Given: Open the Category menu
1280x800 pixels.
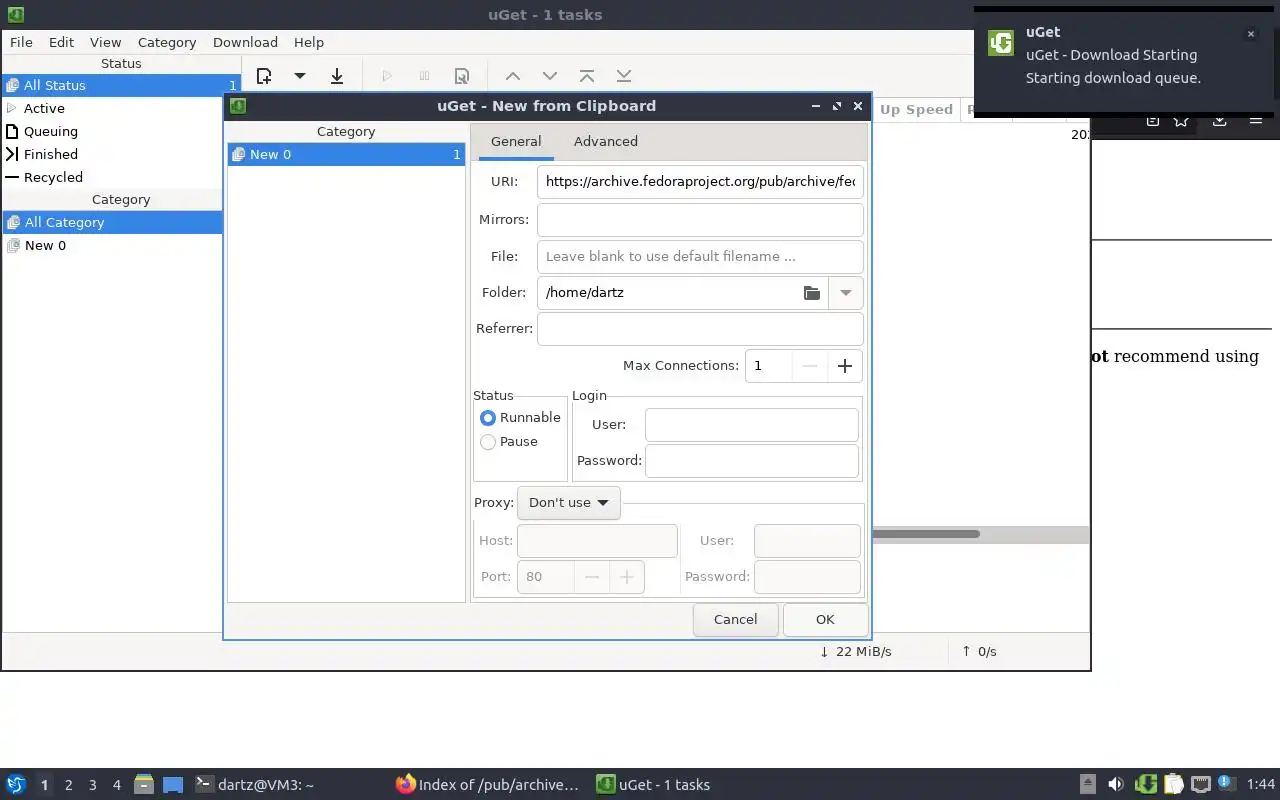Looking at the screenshot, I should coord(167,42).
